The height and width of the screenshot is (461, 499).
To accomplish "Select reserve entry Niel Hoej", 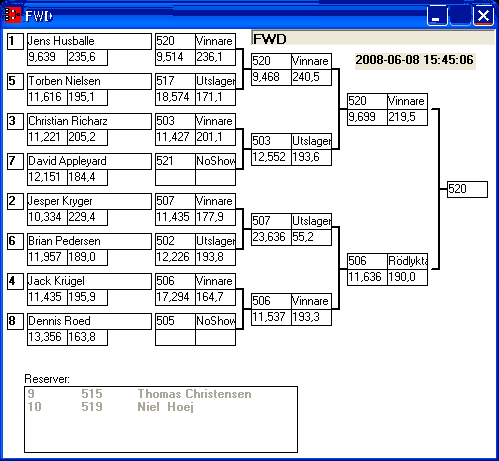I will 161,407.
